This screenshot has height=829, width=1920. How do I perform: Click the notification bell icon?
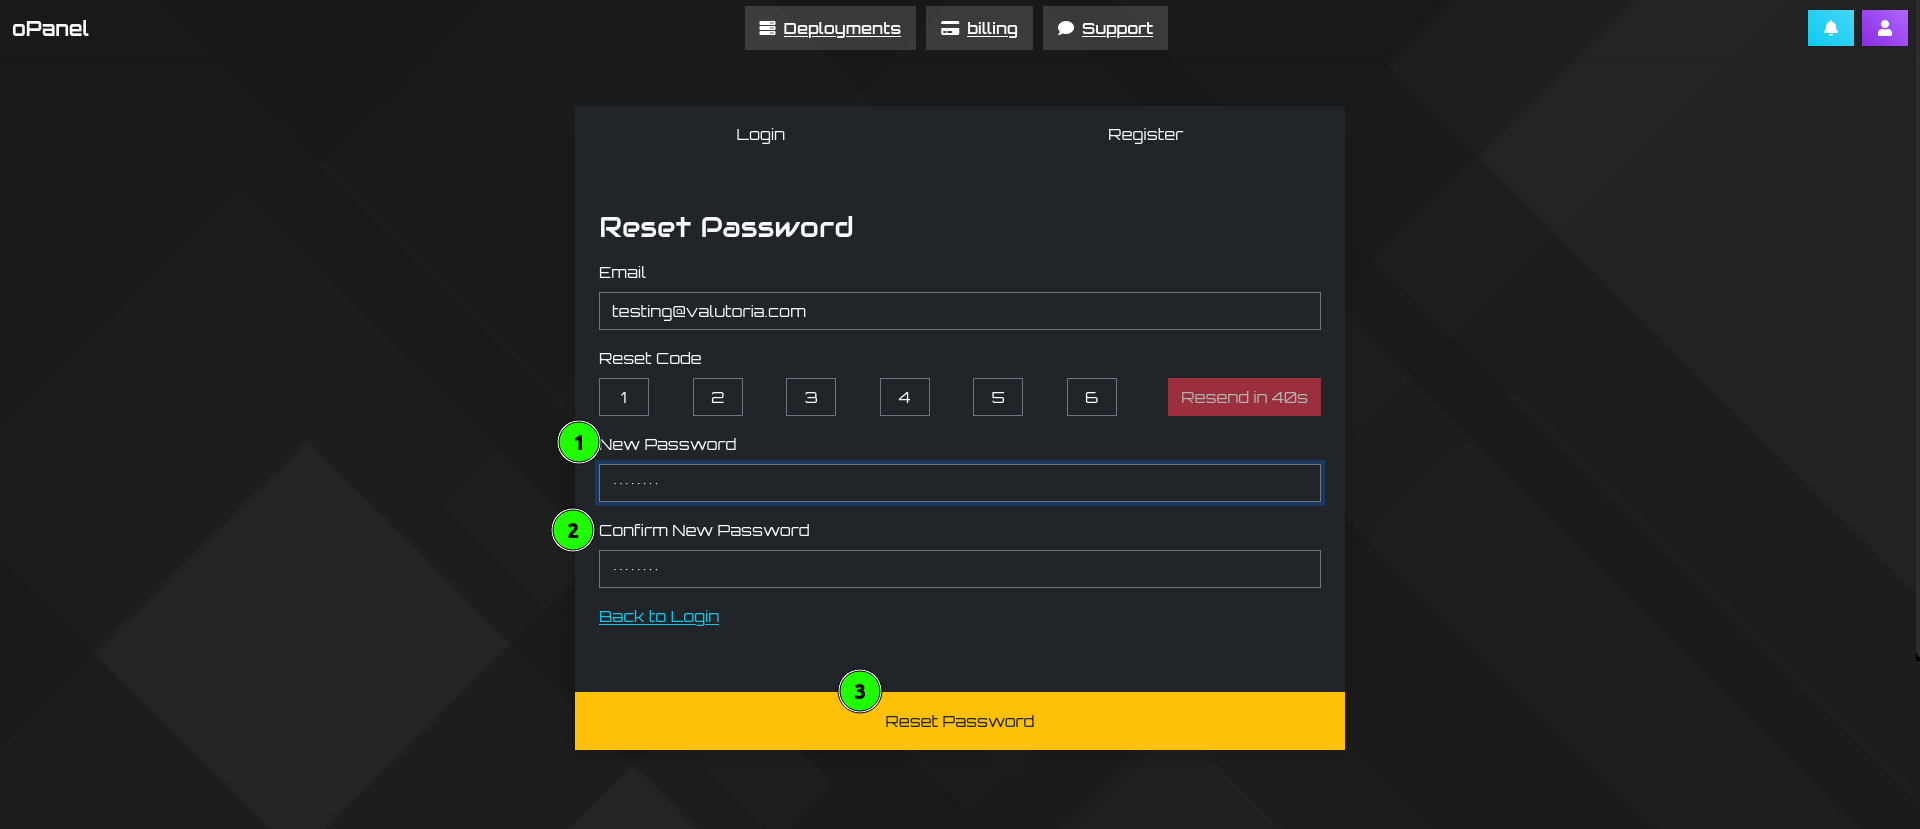(1830, 28)
